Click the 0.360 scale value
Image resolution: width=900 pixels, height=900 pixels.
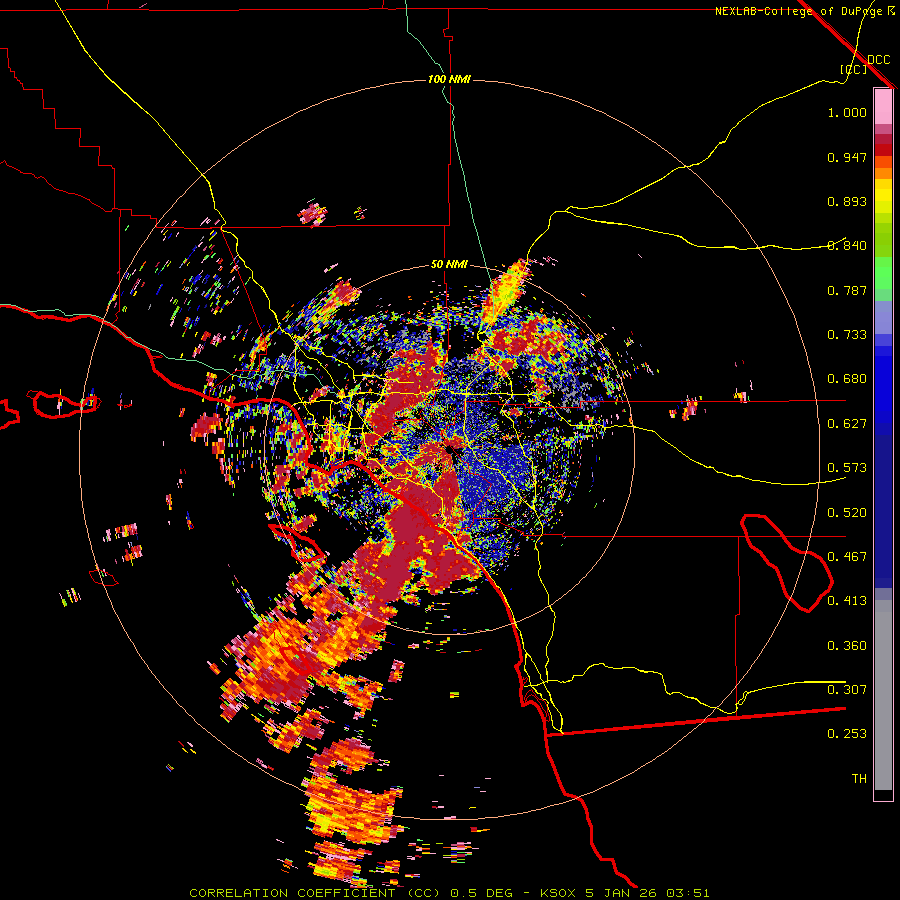tap(847, 646)
